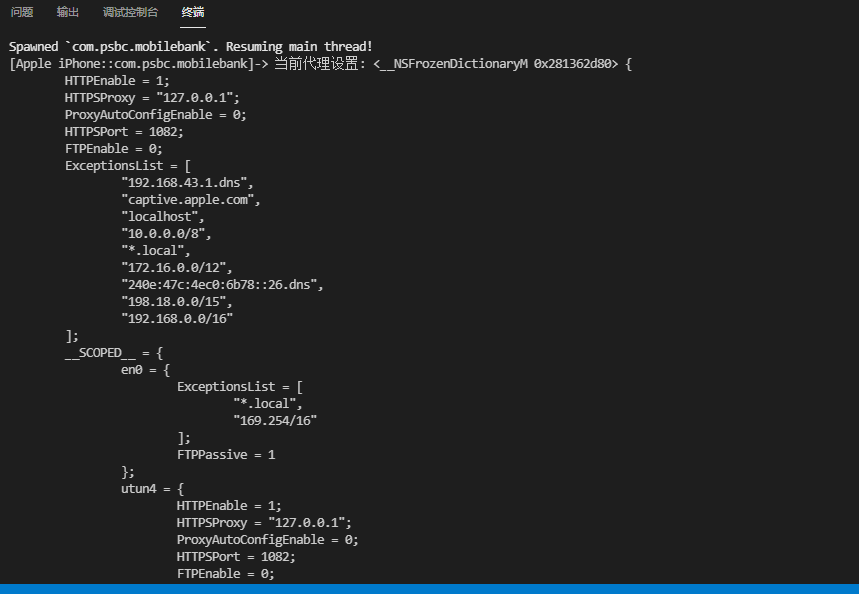Click the "localhost" entry
Screen dimensions: 859x594
coord(163,216)
